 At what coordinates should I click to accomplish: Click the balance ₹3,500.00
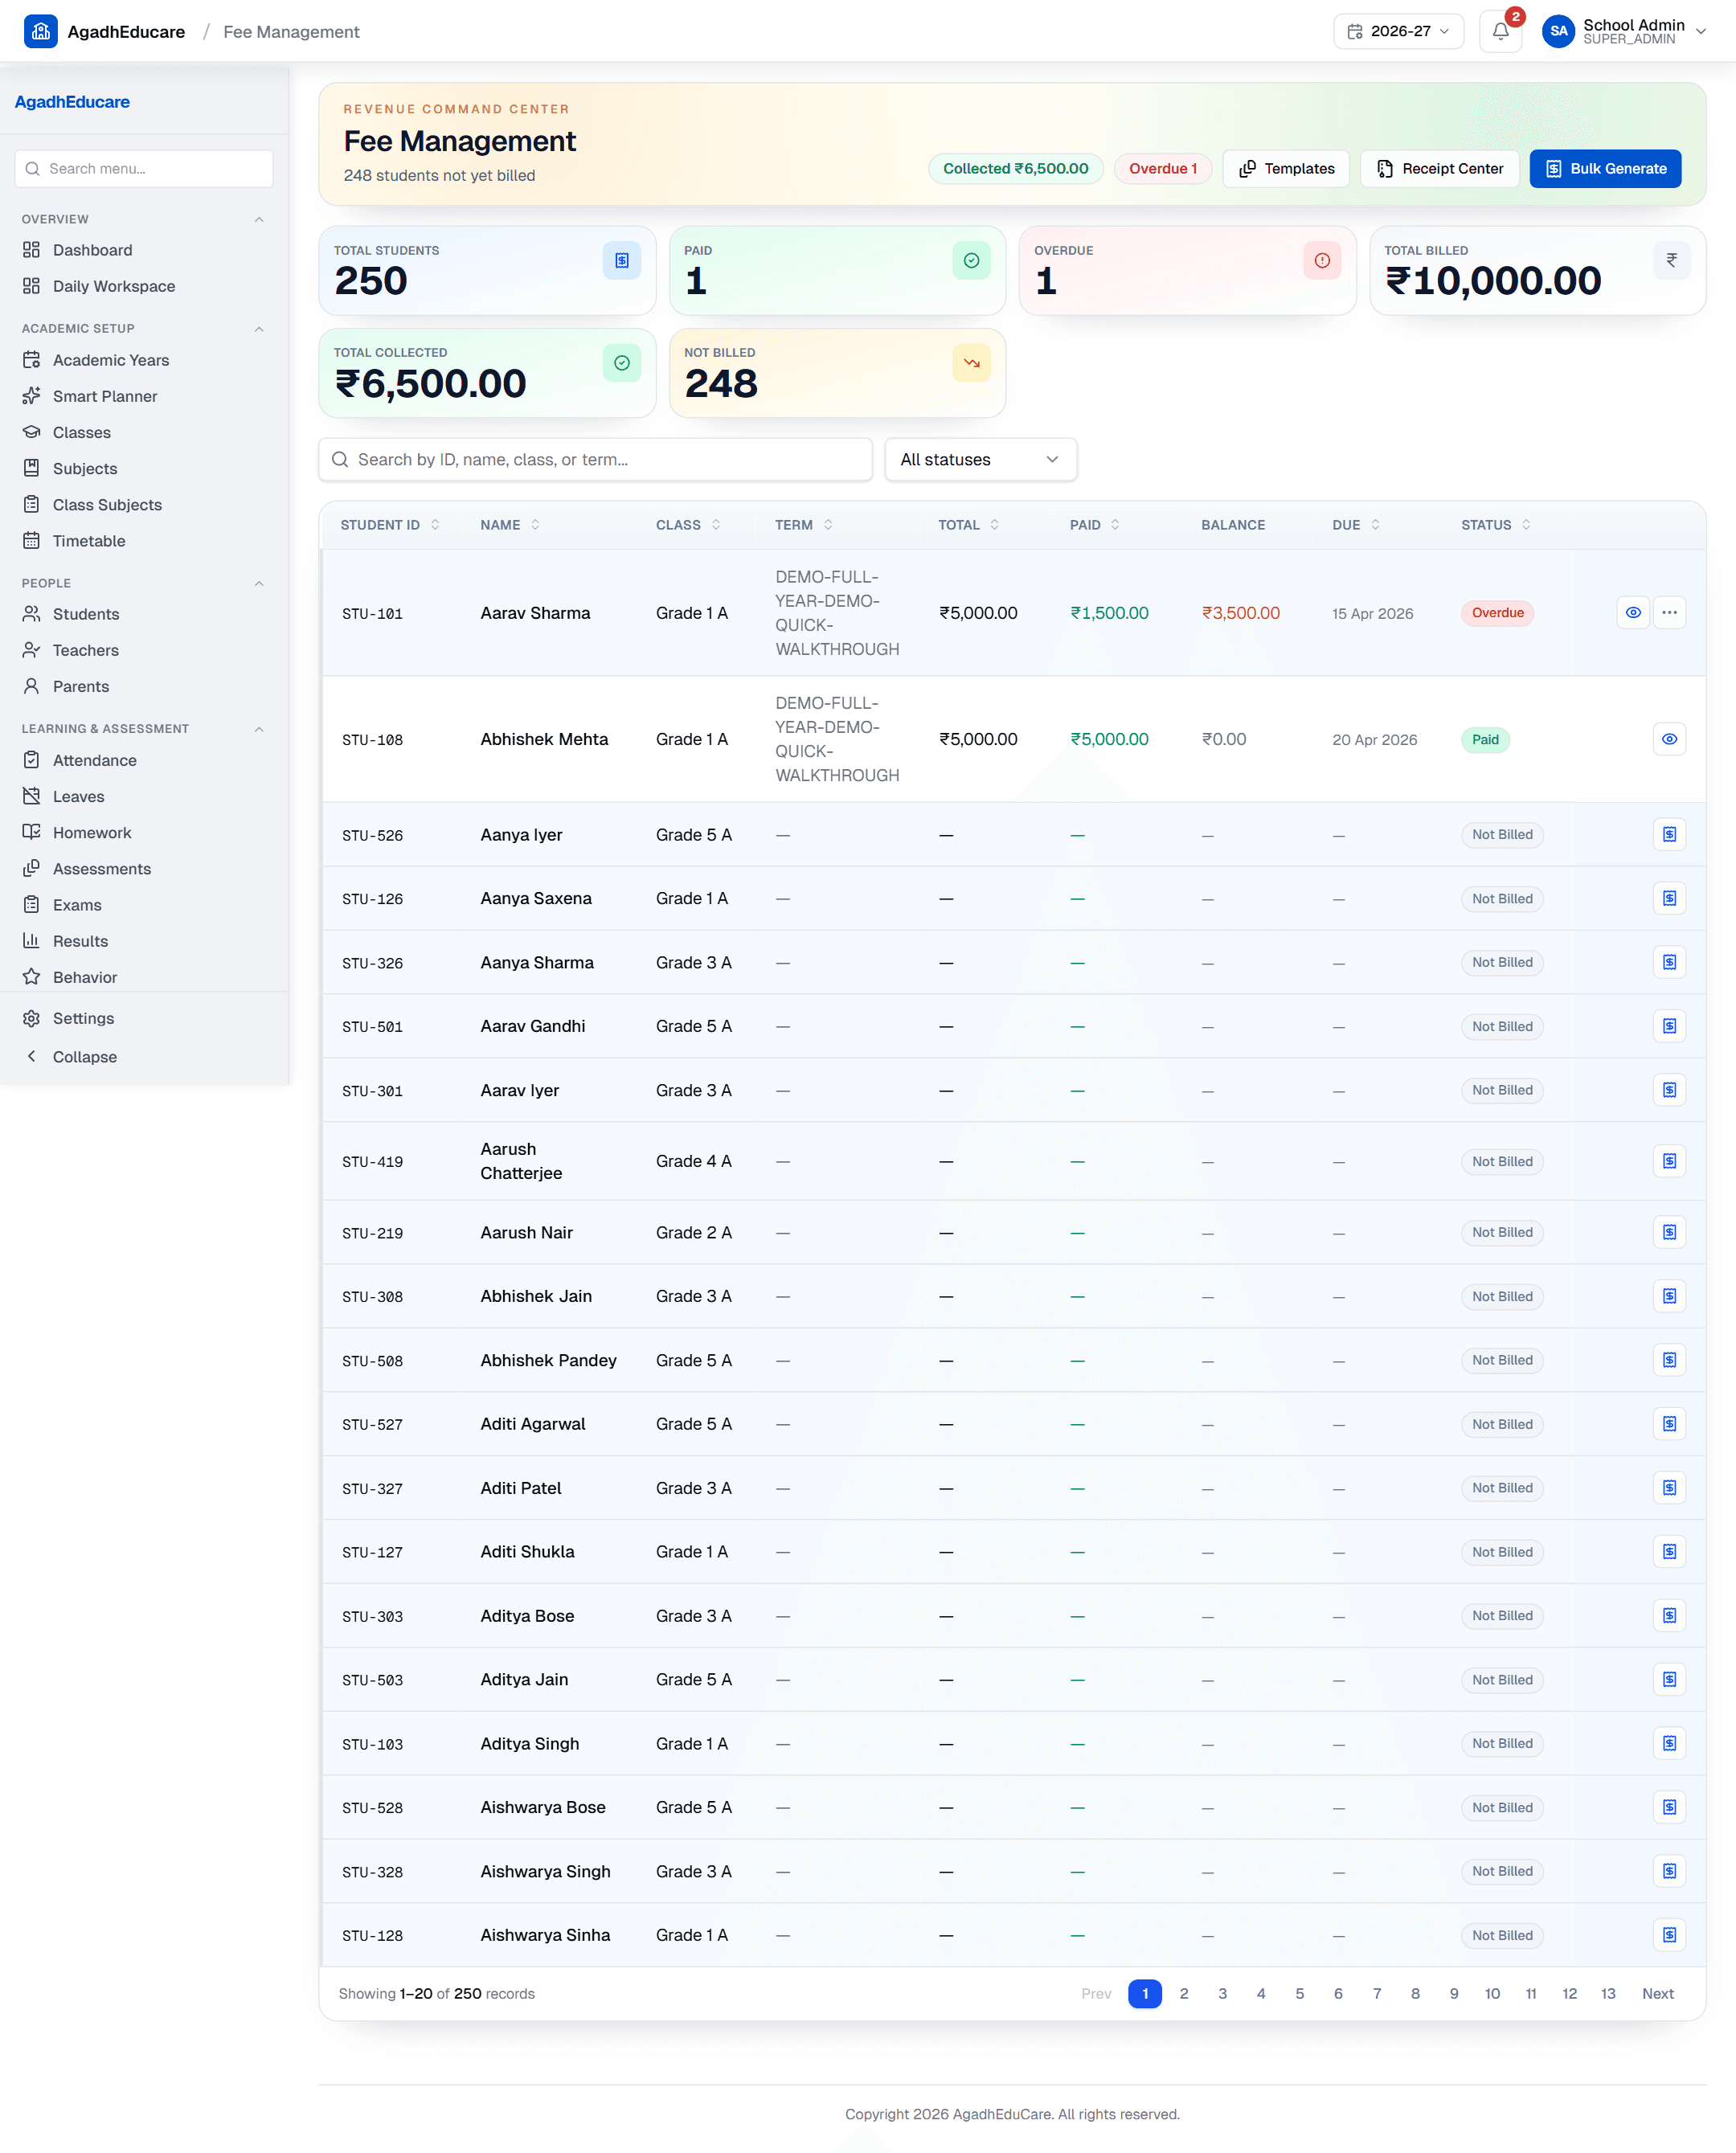click(1240, 613)
